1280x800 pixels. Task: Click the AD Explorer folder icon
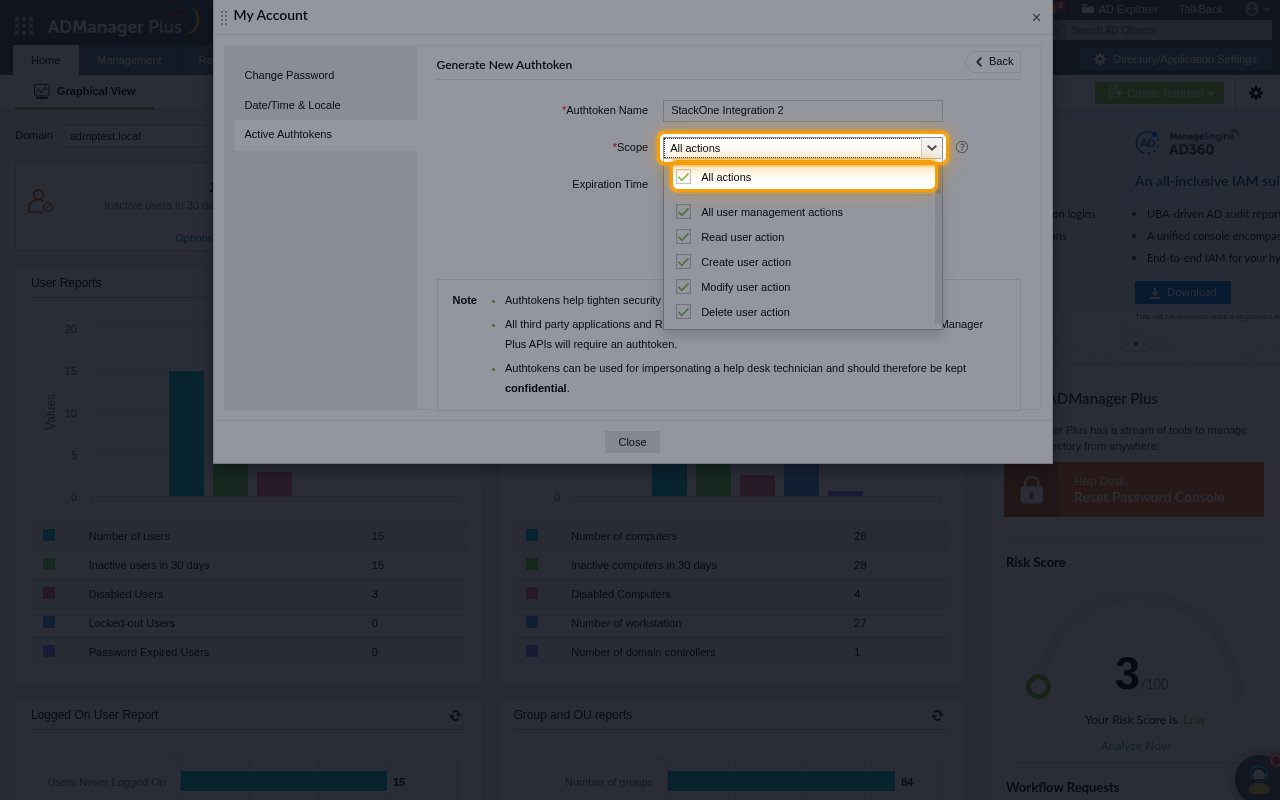1088,9
